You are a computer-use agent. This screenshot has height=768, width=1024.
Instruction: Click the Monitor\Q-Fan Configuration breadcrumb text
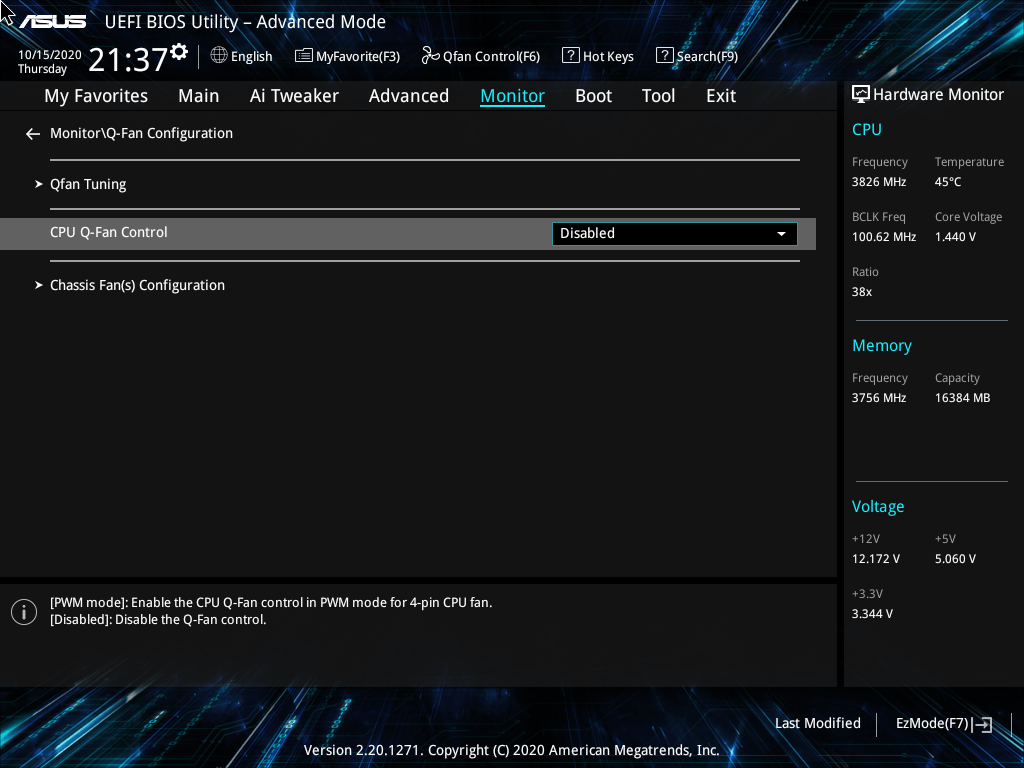[141, 133]
